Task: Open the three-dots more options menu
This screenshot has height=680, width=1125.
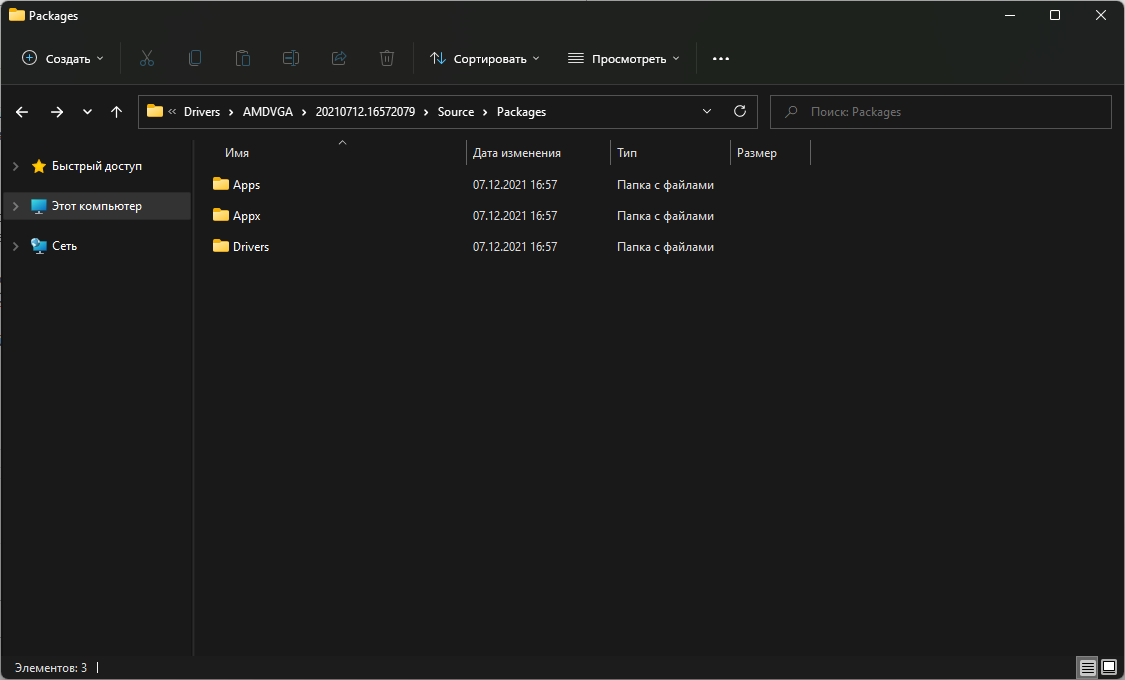Action: [x=720, y=59]
